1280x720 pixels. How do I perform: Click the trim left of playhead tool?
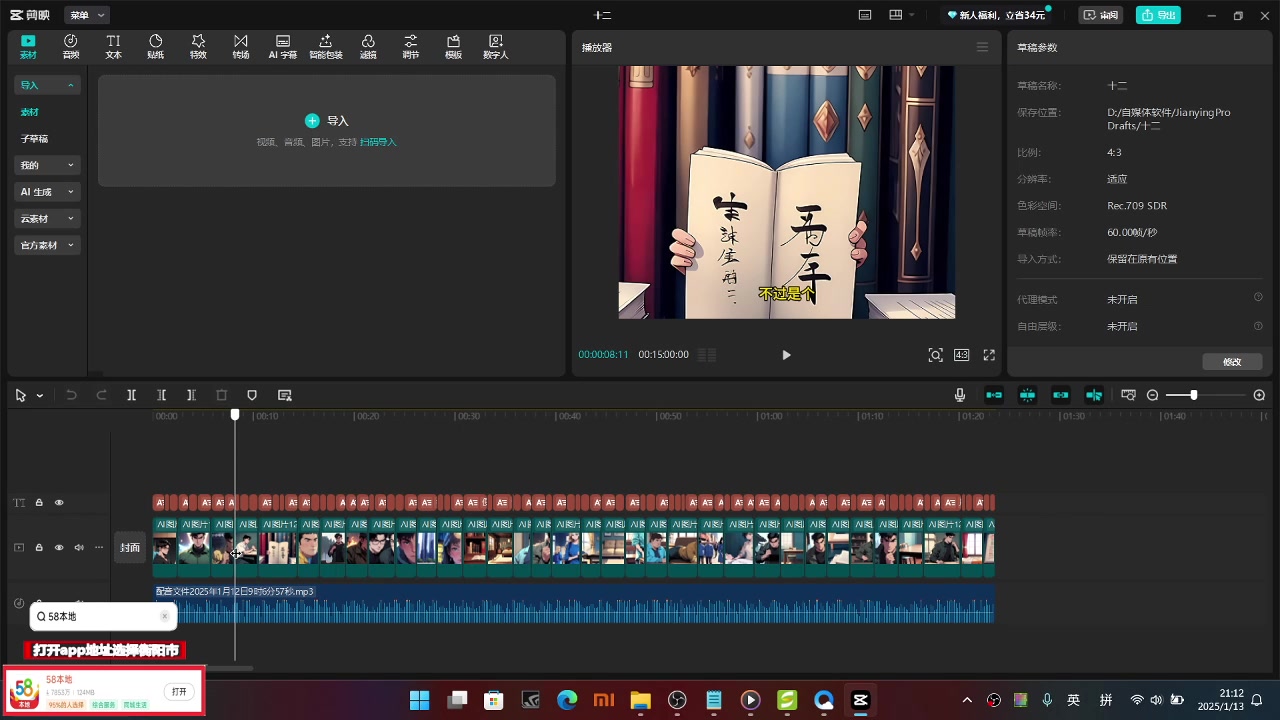click(x=161, y=395)
